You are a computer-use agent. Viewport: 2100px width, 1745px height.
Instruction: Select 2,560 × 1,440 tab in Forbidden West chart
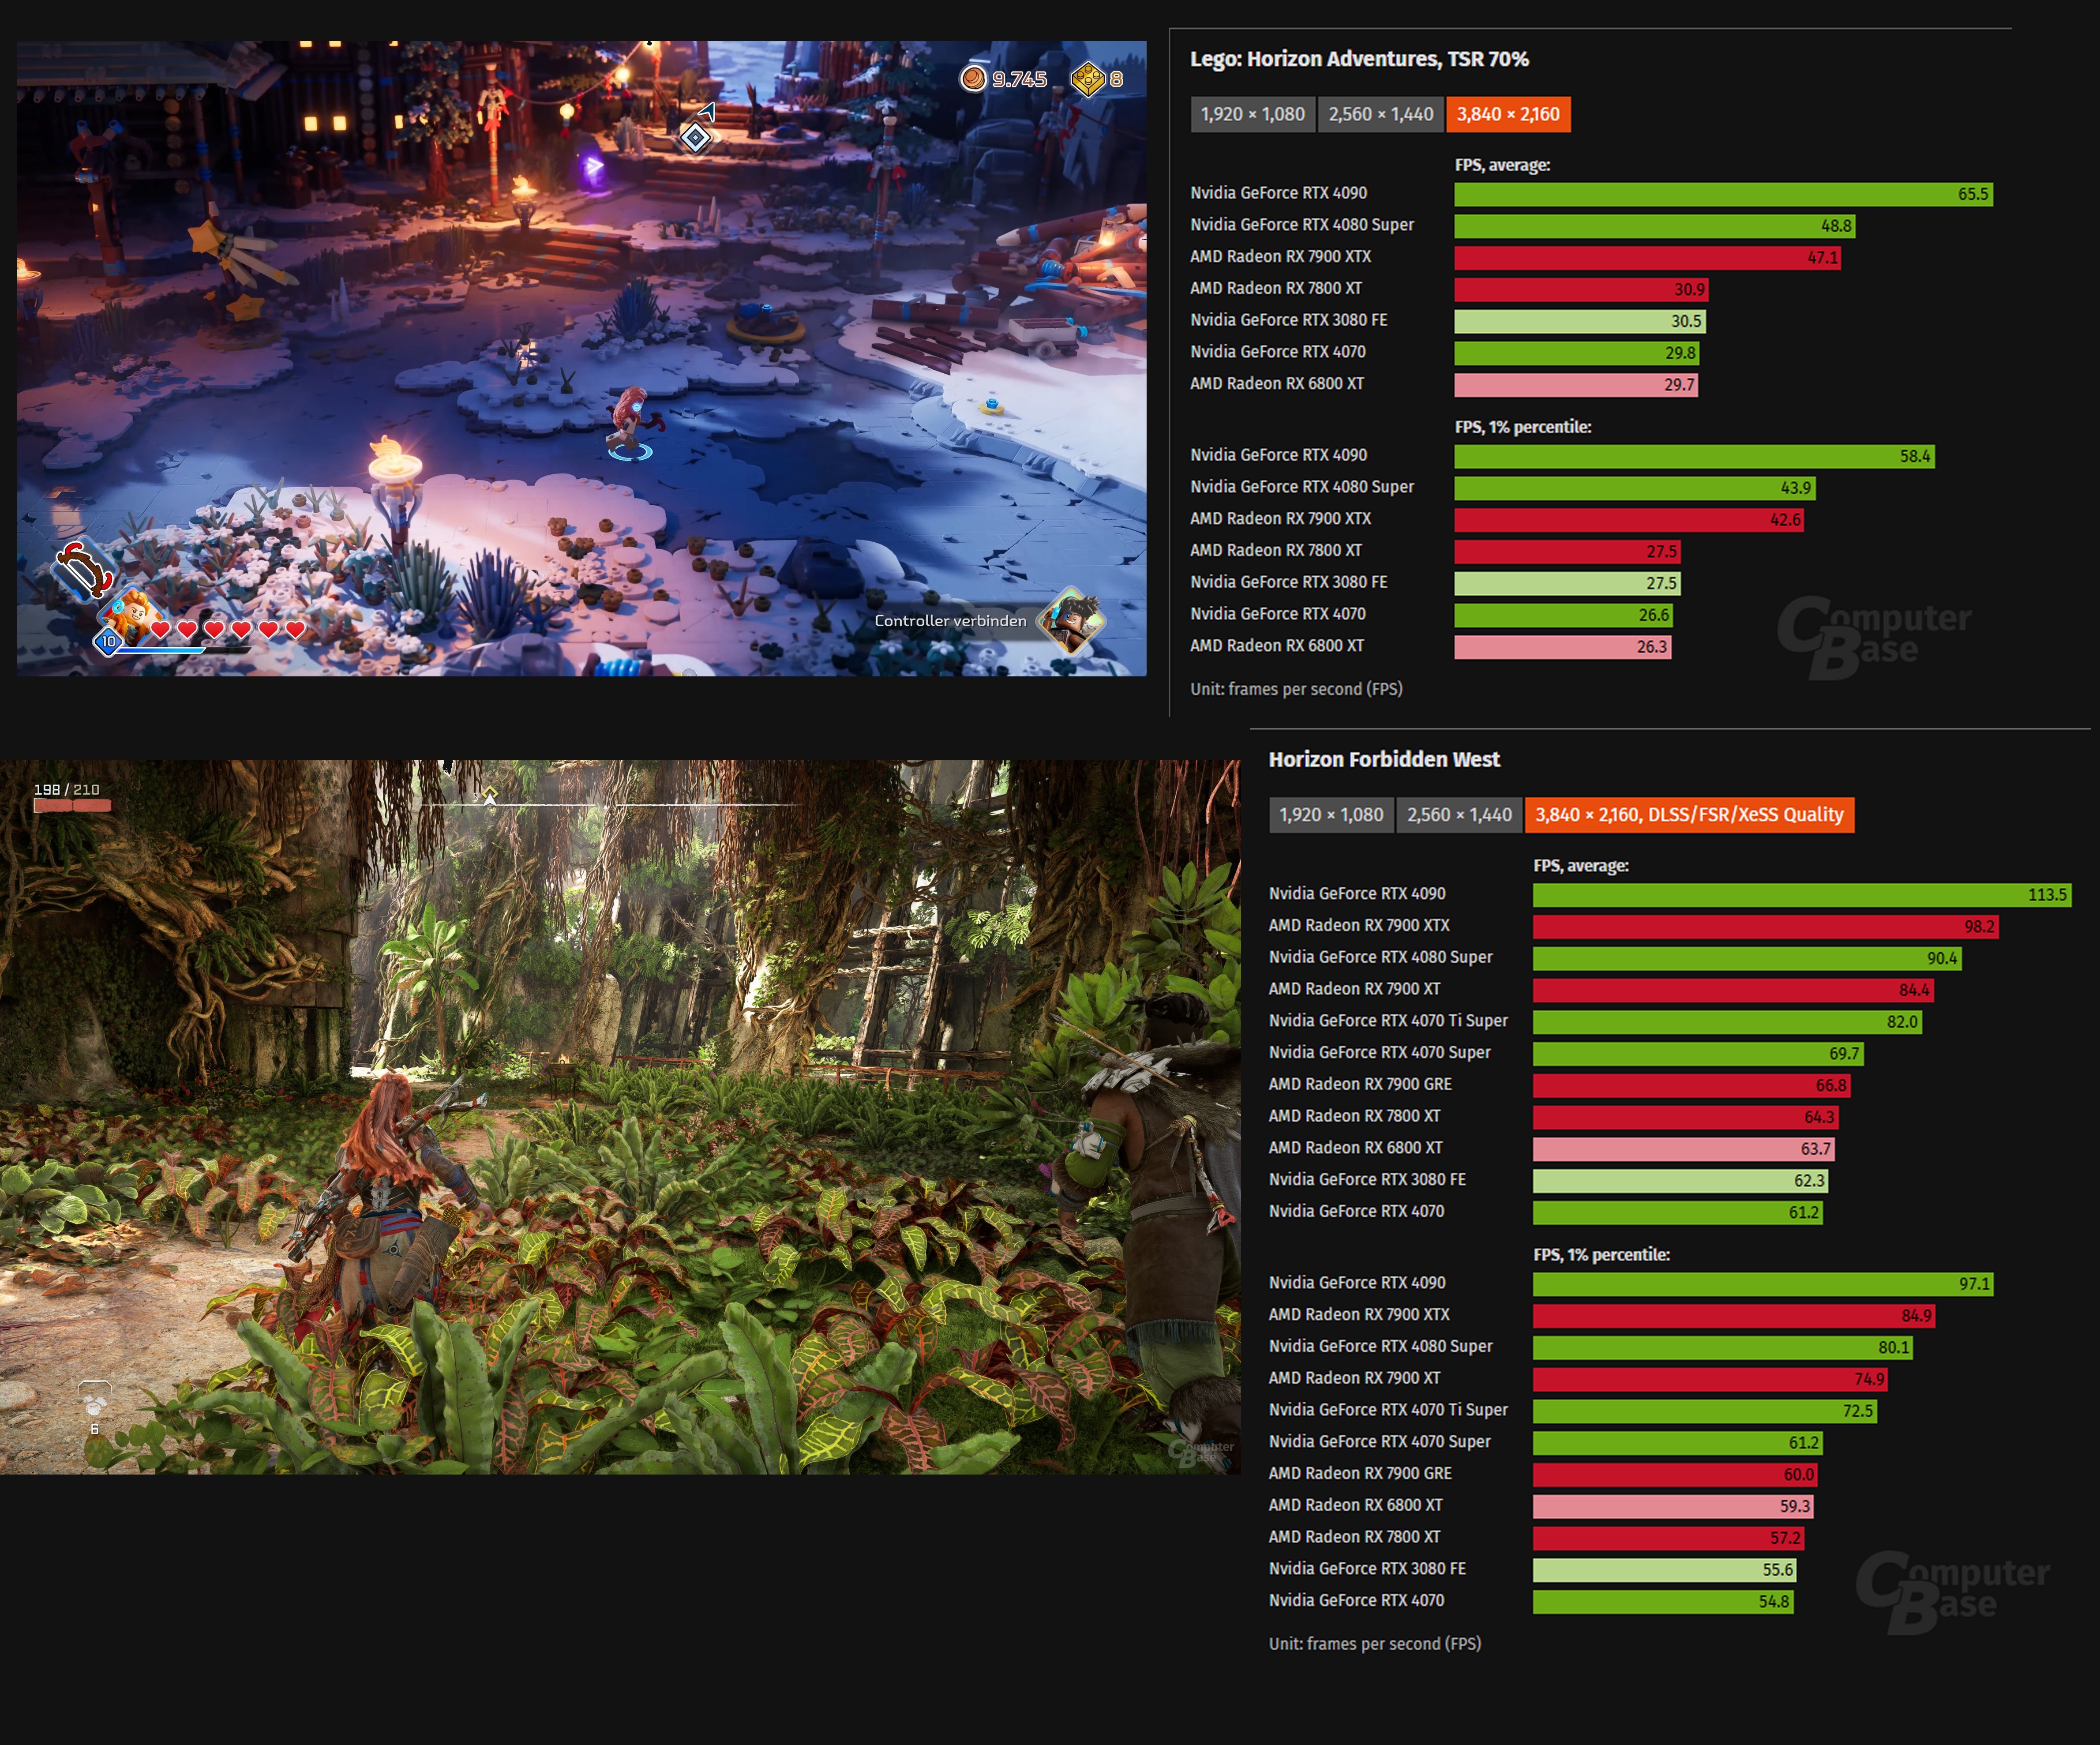coord(1459,815)
